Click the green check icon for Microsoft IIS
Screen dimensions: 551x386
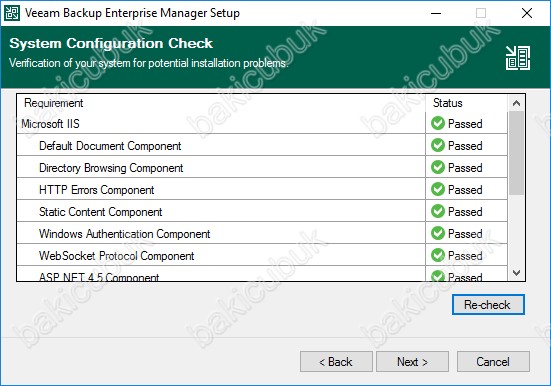[x=438, y=123]
